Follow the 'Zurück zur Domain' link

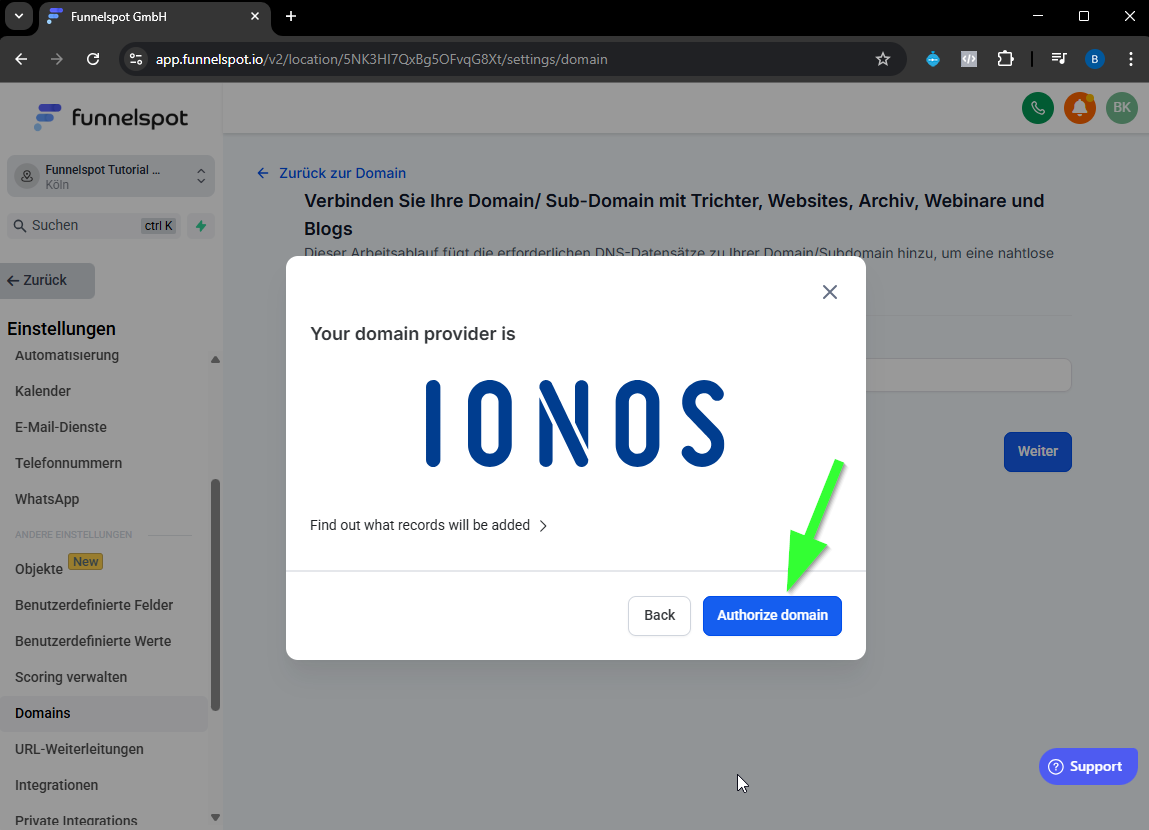pyautogui.click(x=331, y=173)
